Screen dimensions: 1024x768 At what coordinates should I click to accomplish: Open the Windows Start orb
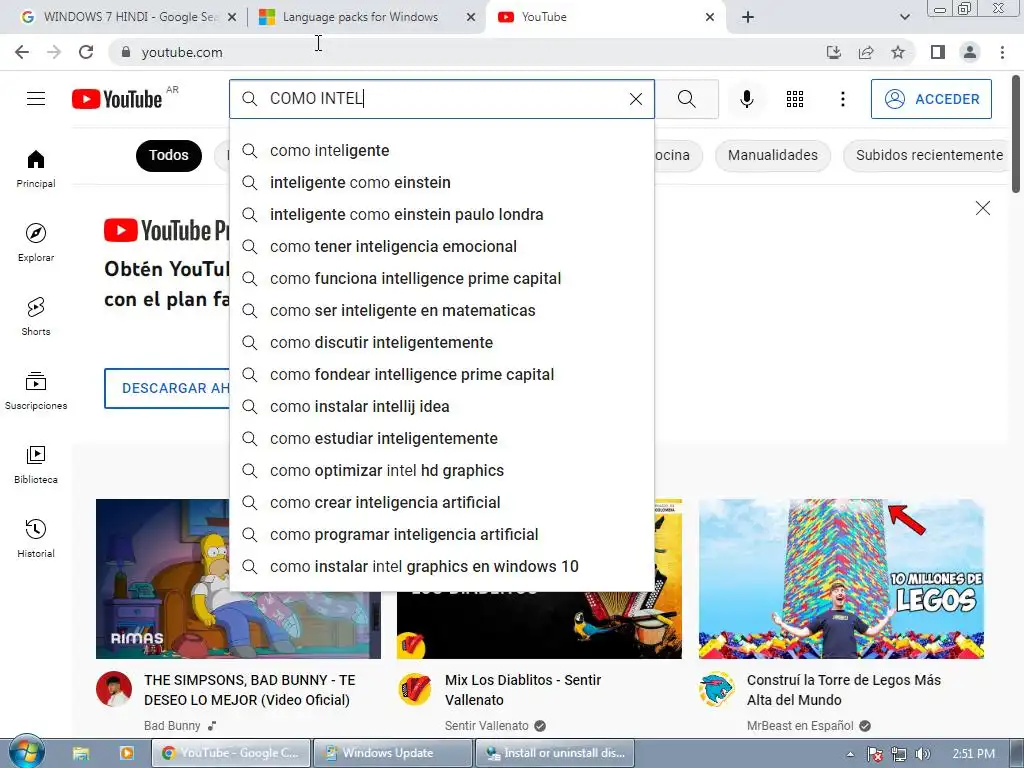coord(26,752)
